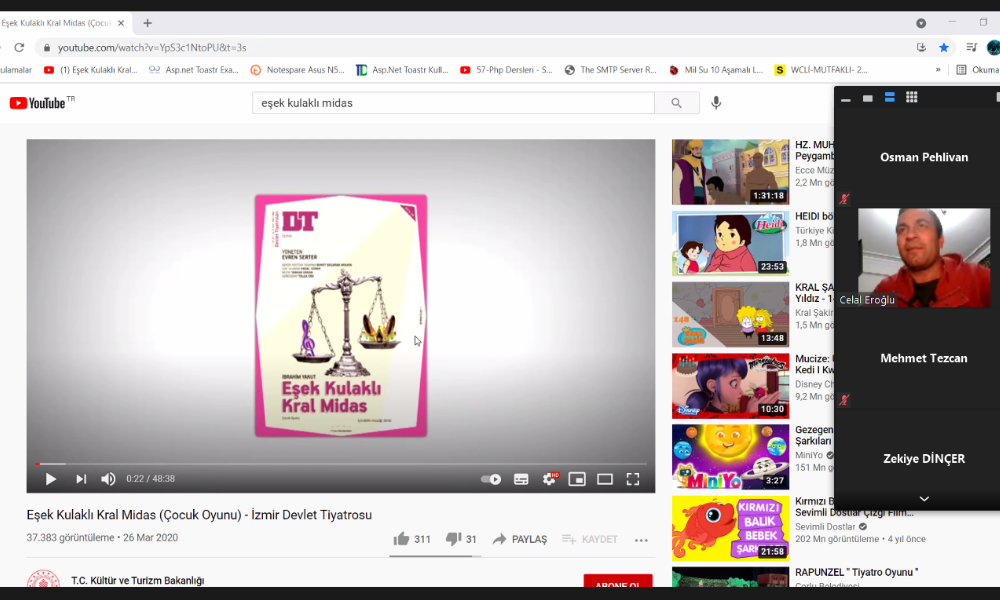The image size is (1000, 600).
Task: Open the '(1) Eşek Kulaklı Kral...' bookmark
Action: [x=91, y=70]
